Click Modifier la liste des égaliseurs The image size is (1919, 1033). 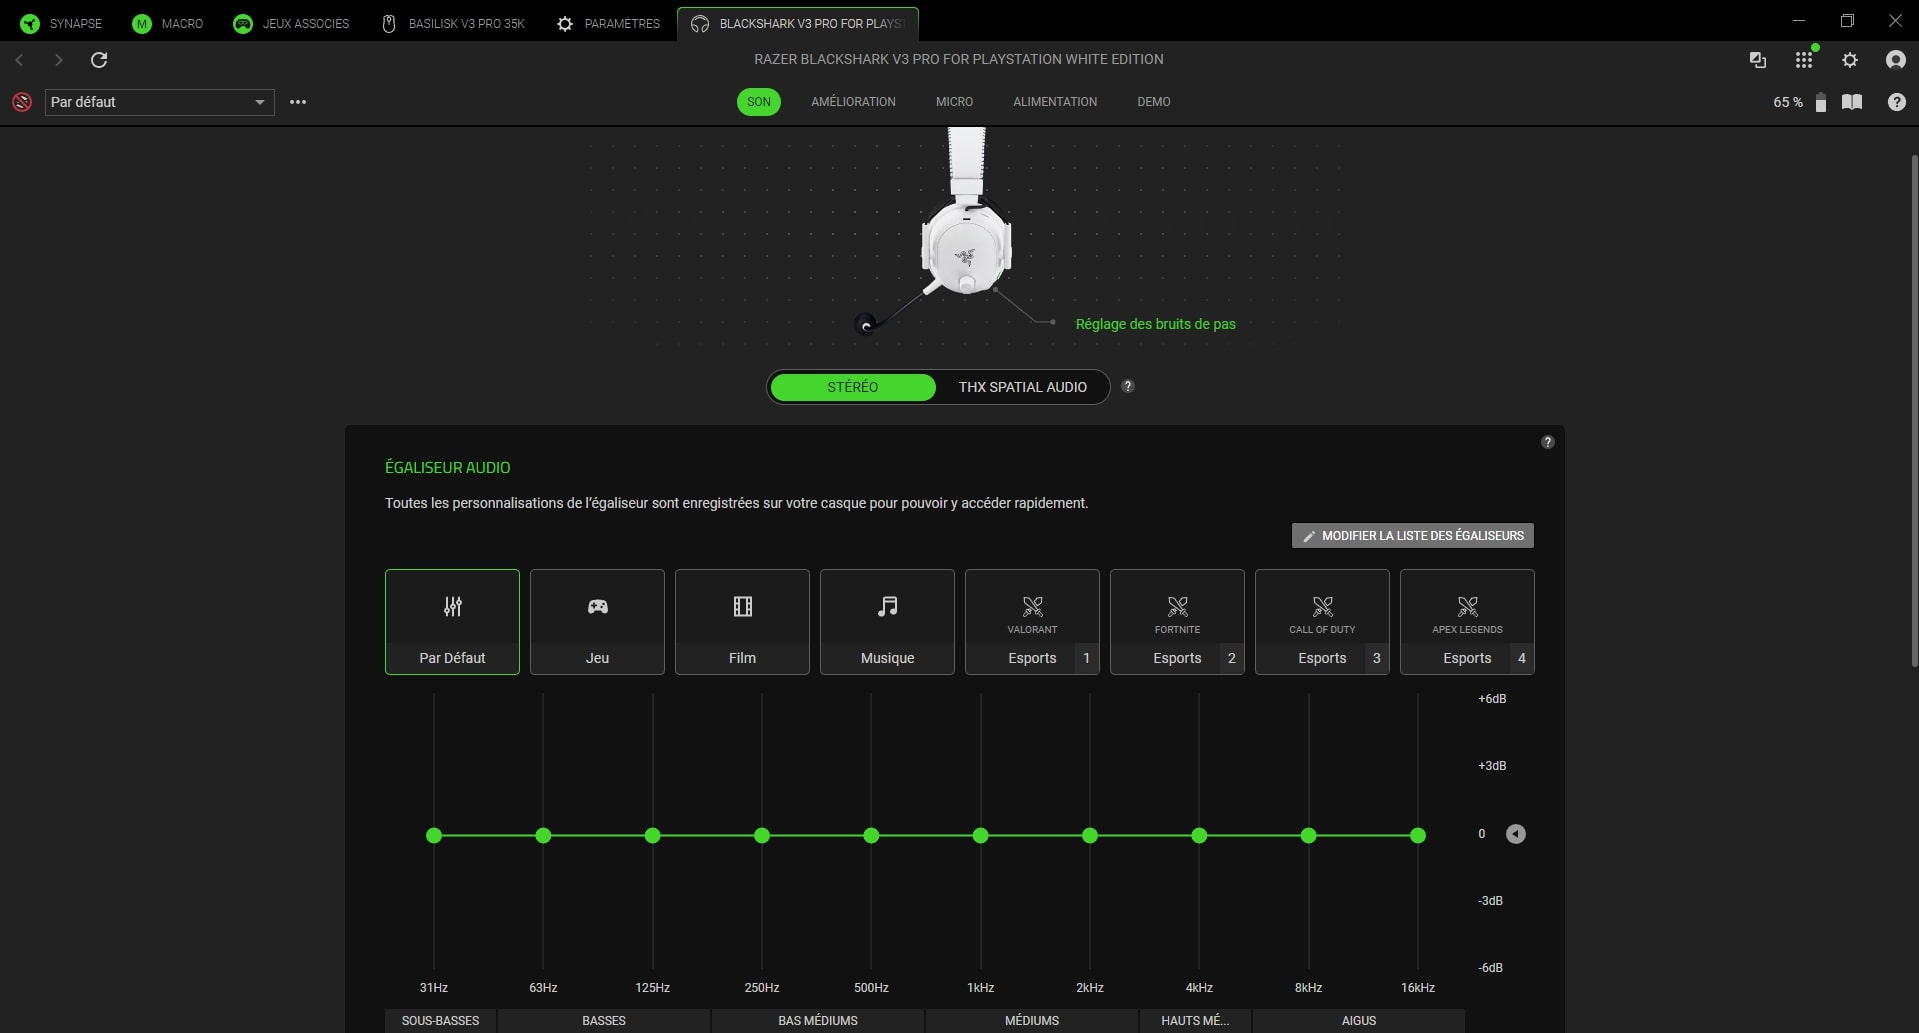tap(1411, 535)
